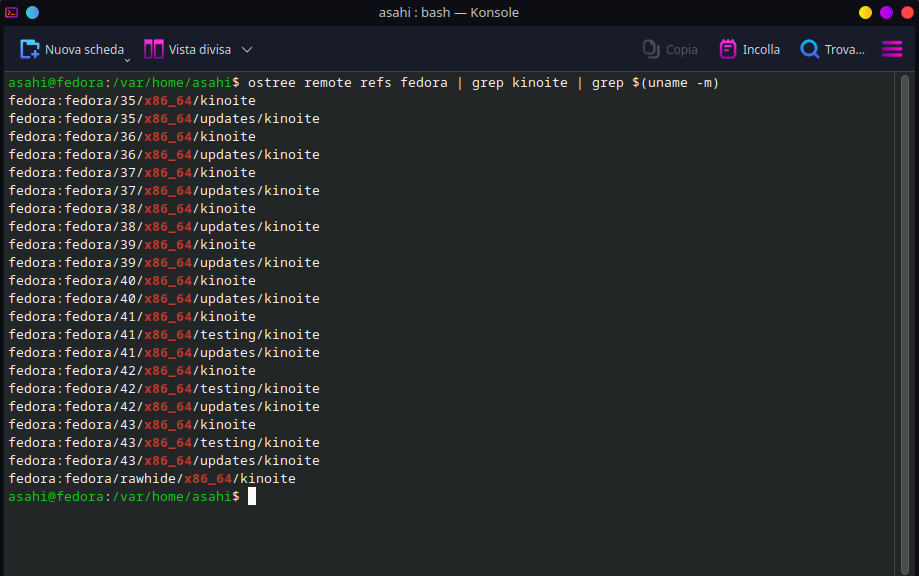Image resolution: width=919 pixels, height=576 pixels.
Task: Click the window title 'asahi : bash — Konsole'
Action: pyautogui.click(x=459, y=12)
